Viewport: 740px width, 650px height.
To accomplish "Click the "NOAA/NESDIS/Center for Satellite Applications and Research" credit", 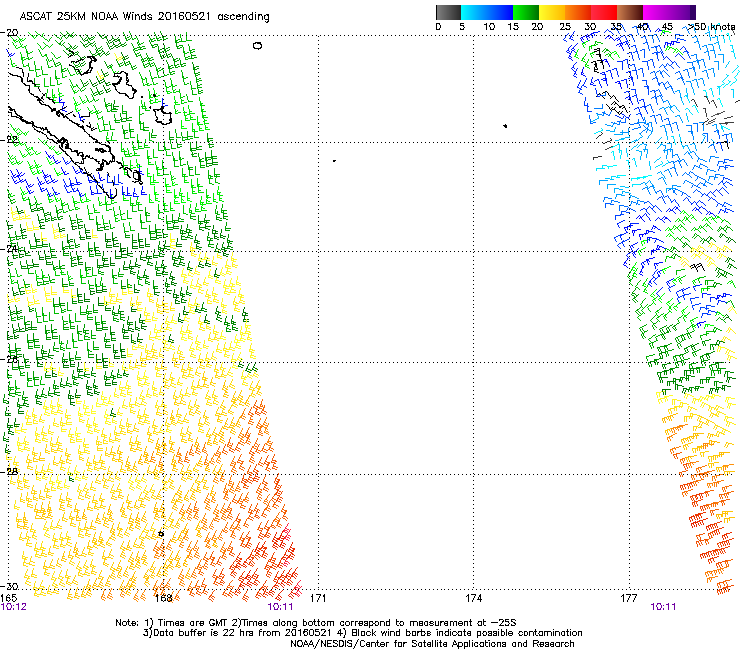I will [432, 644].
